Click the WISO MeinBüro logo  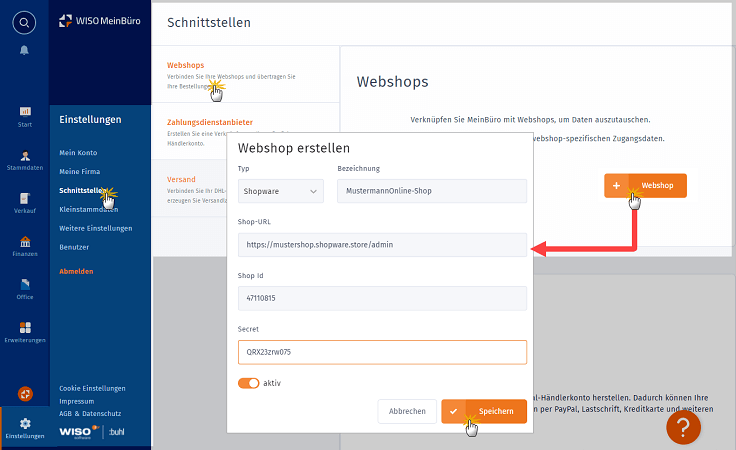(100, 21)
